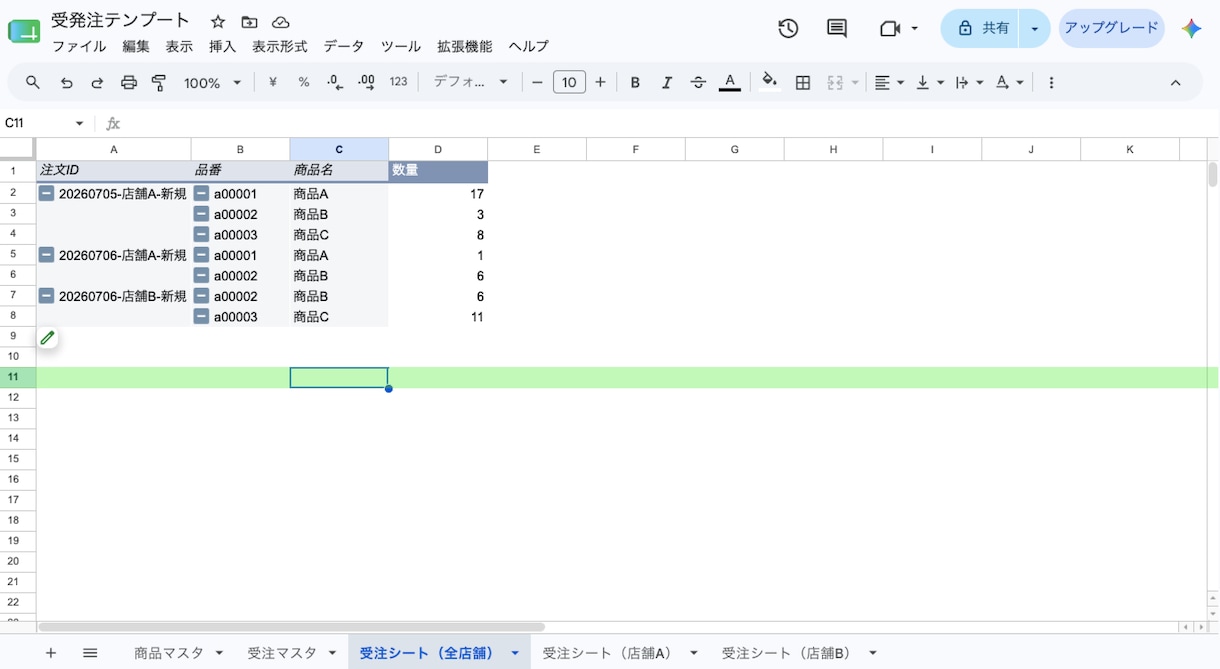Open the Gemini sparkle assistant
The height and width of the screenshot is (669, 1220).
1191,29
